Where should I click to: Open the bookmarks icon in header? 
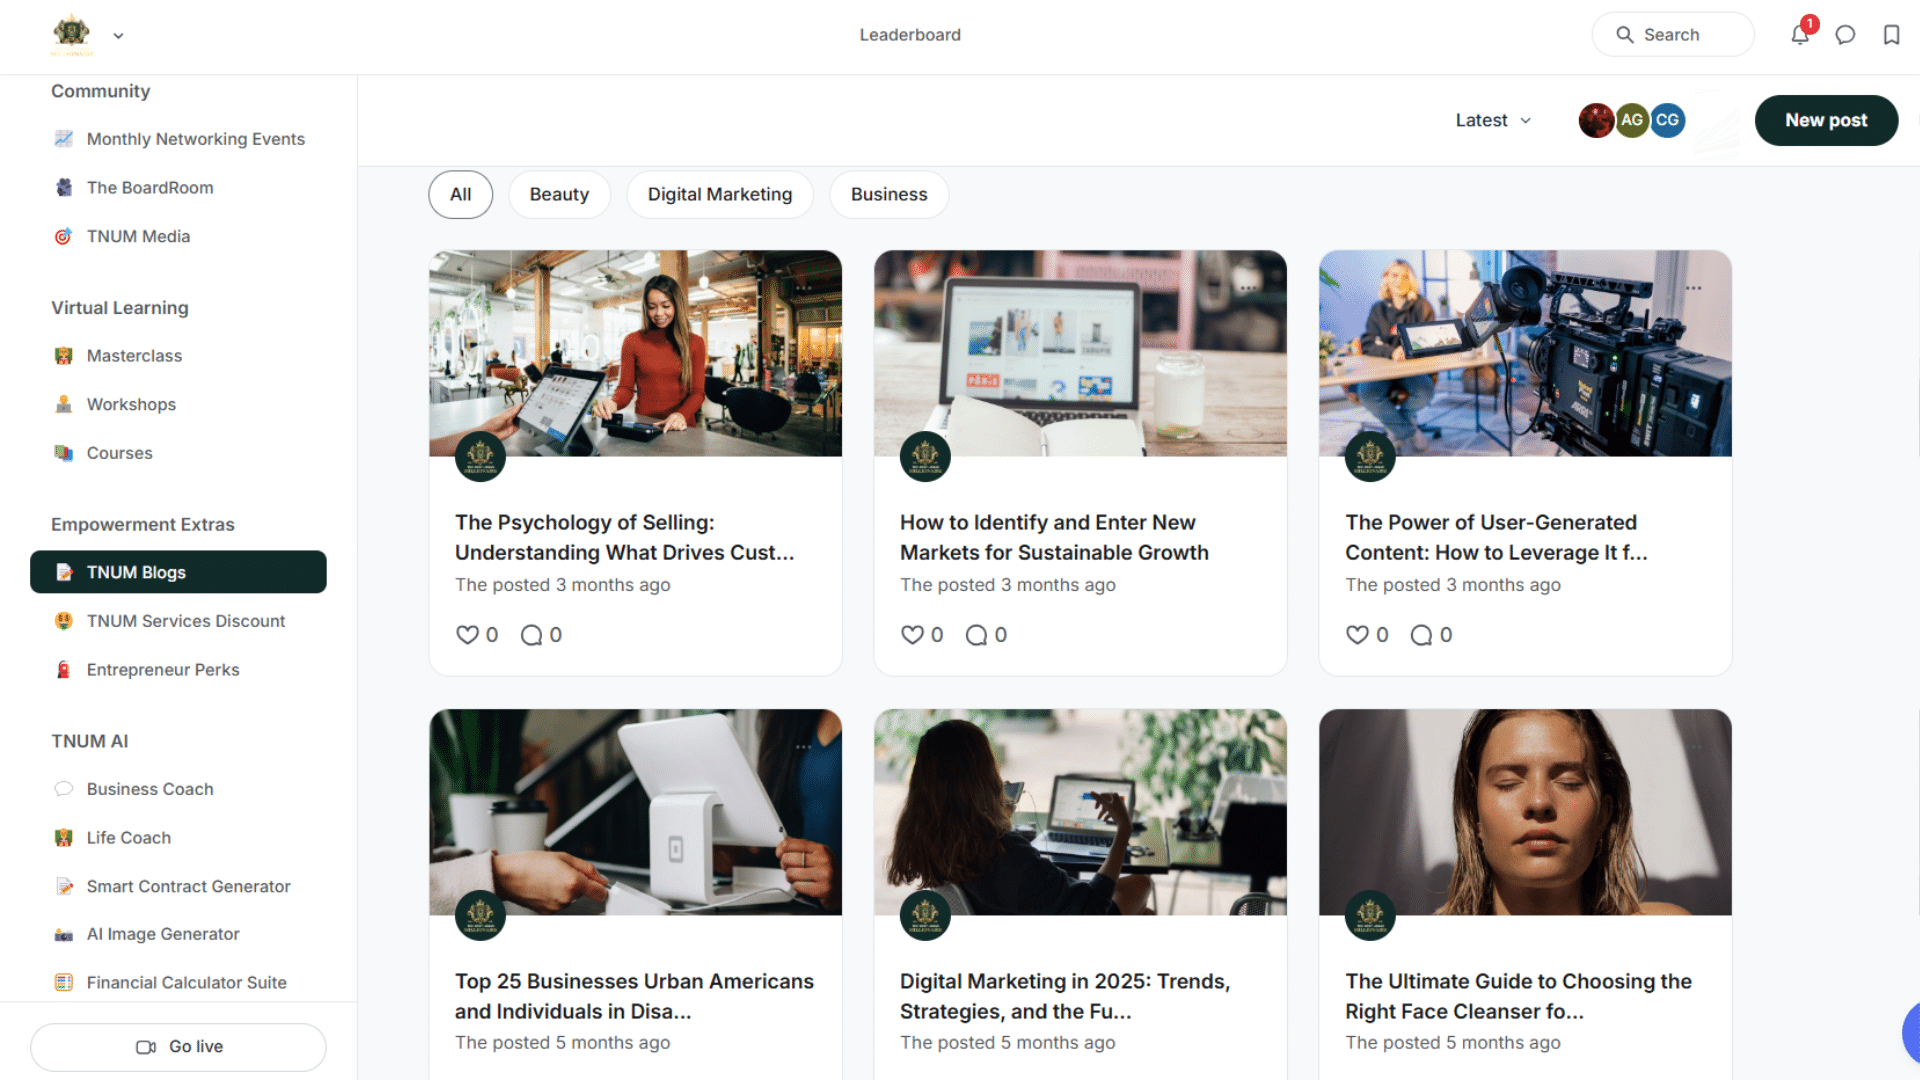[1891, 35]
